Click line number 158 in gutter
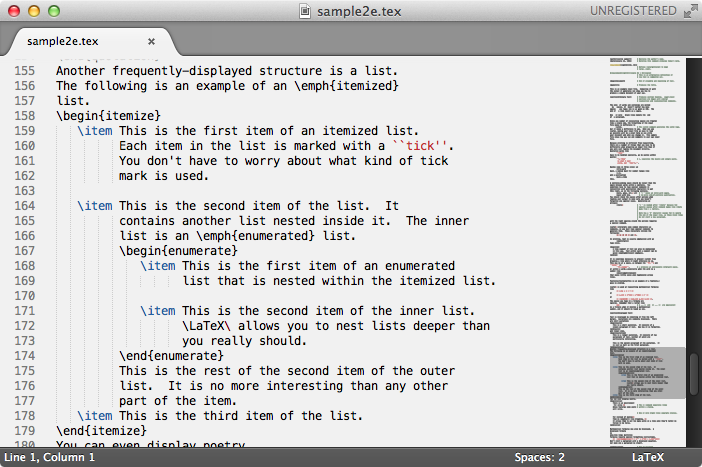This screenshot has width=702, height=467. 25,116
